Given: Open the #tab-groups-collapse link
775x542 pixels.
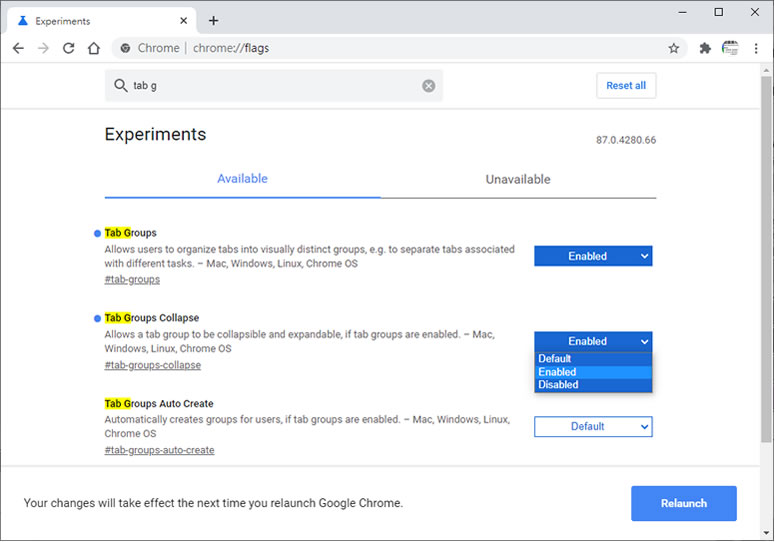Looking at the screenshot, I should click(x=153, y=365).
